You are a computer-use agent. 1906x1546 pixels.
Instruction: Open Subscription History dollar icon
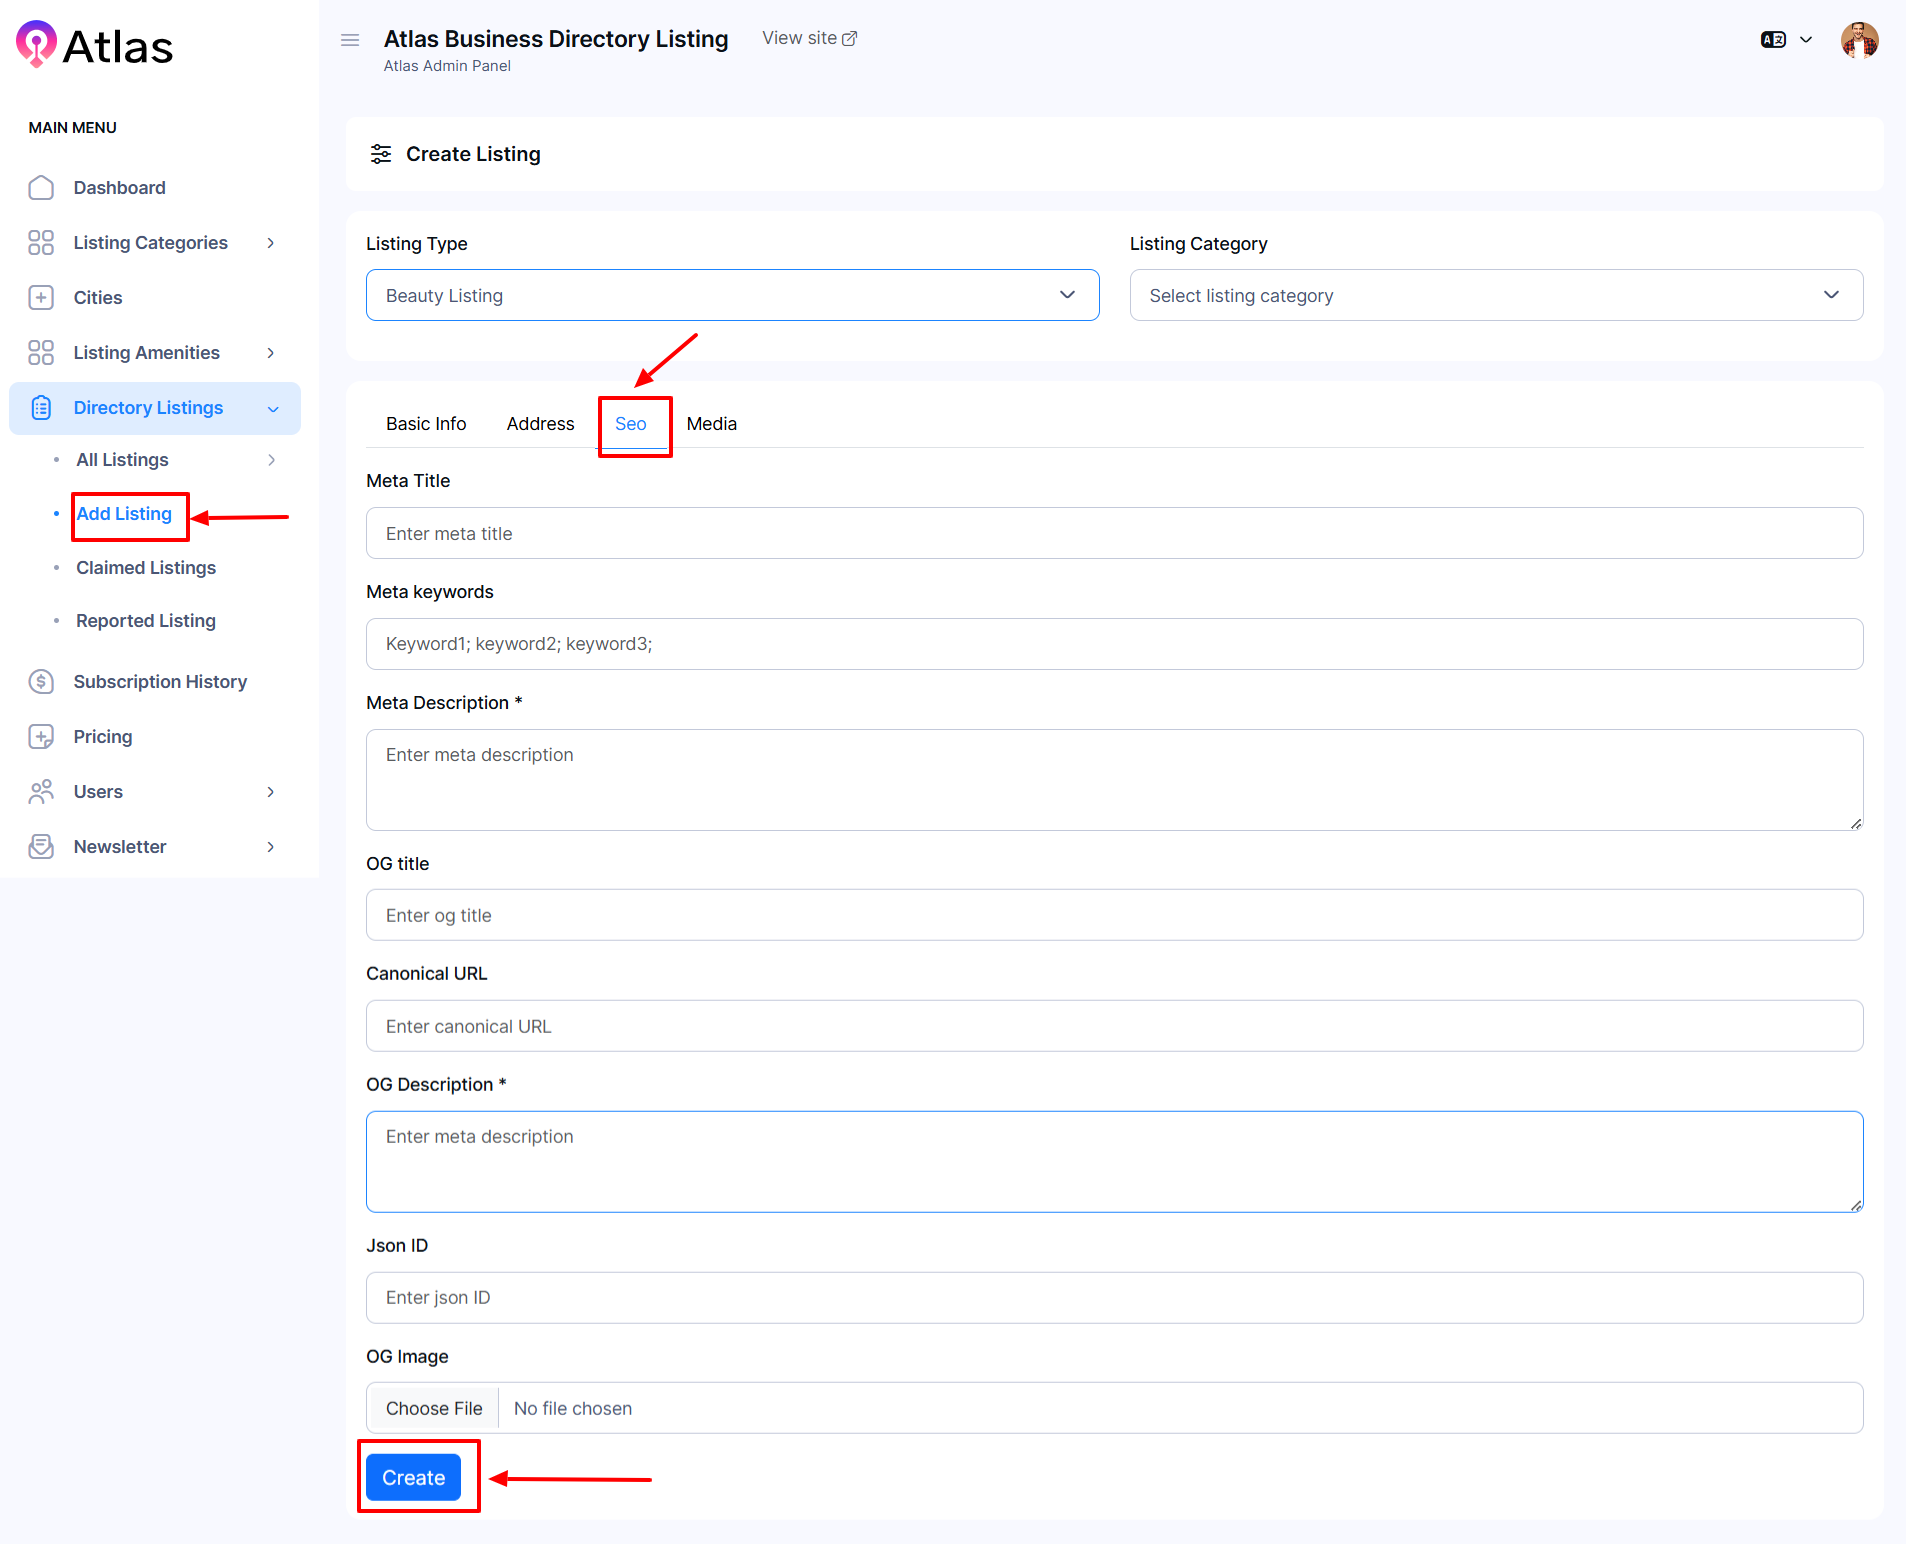click(41, 682)
